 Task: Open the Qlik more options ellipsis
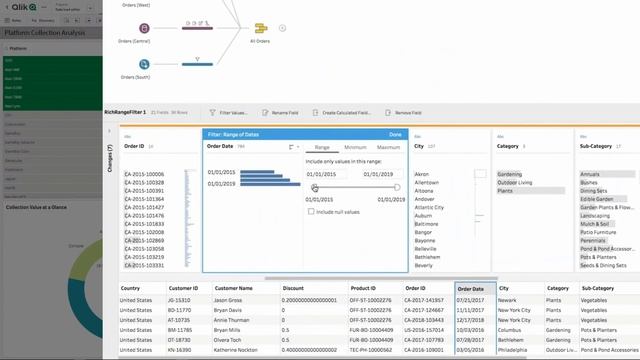[44, 7]
